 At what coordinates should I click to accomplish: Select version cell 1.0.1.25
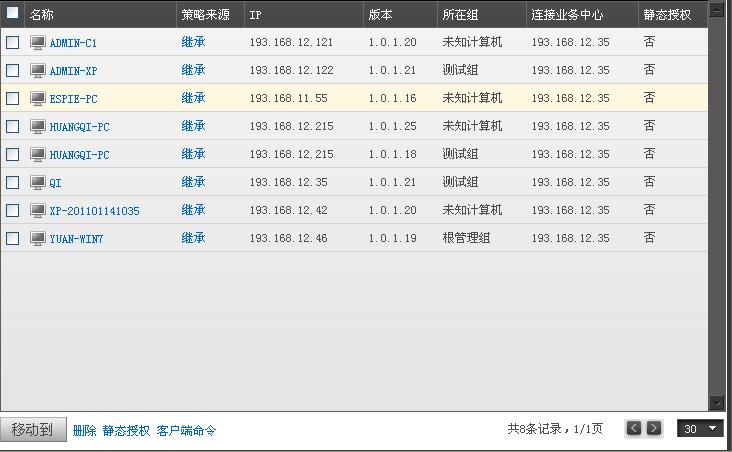392,127
